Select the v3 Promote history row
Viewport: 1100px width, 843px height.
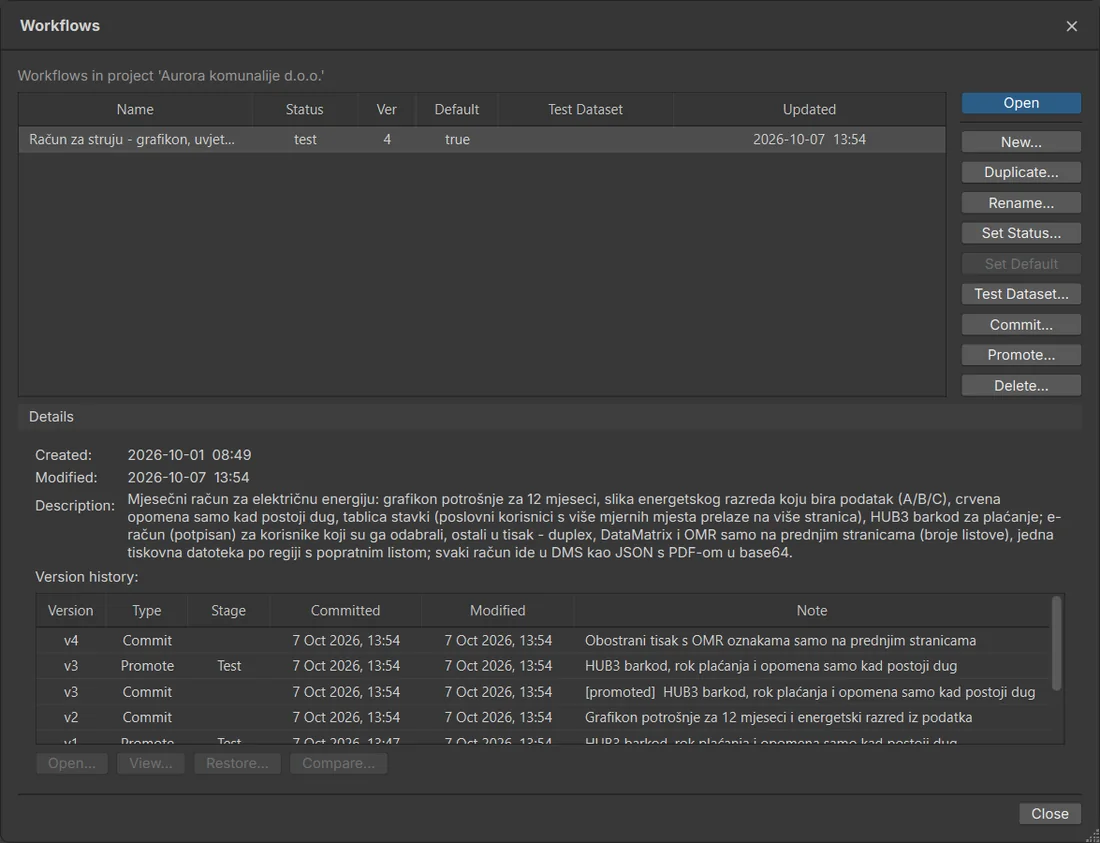click(543, 666)
